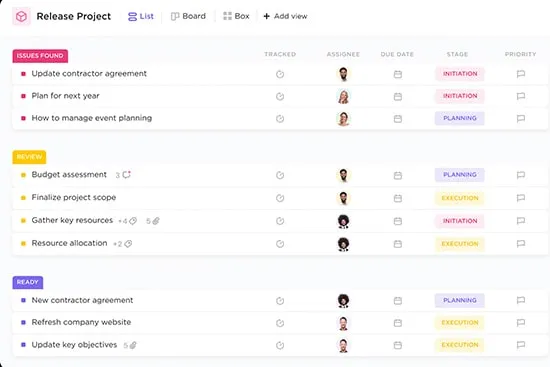Set due date for Update key objectives

coord(398,345)
